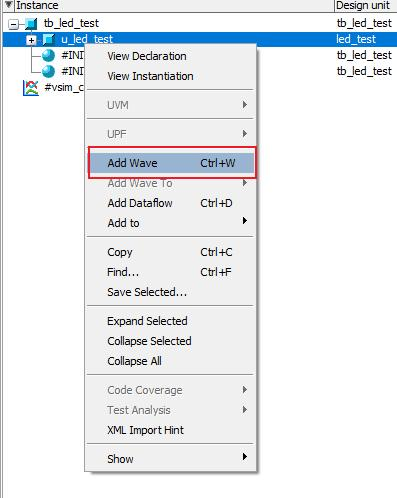The height and width of the screenshot is (498, 397).
Task: Select the tb_led_test tree row
Action: pos(200,23)
